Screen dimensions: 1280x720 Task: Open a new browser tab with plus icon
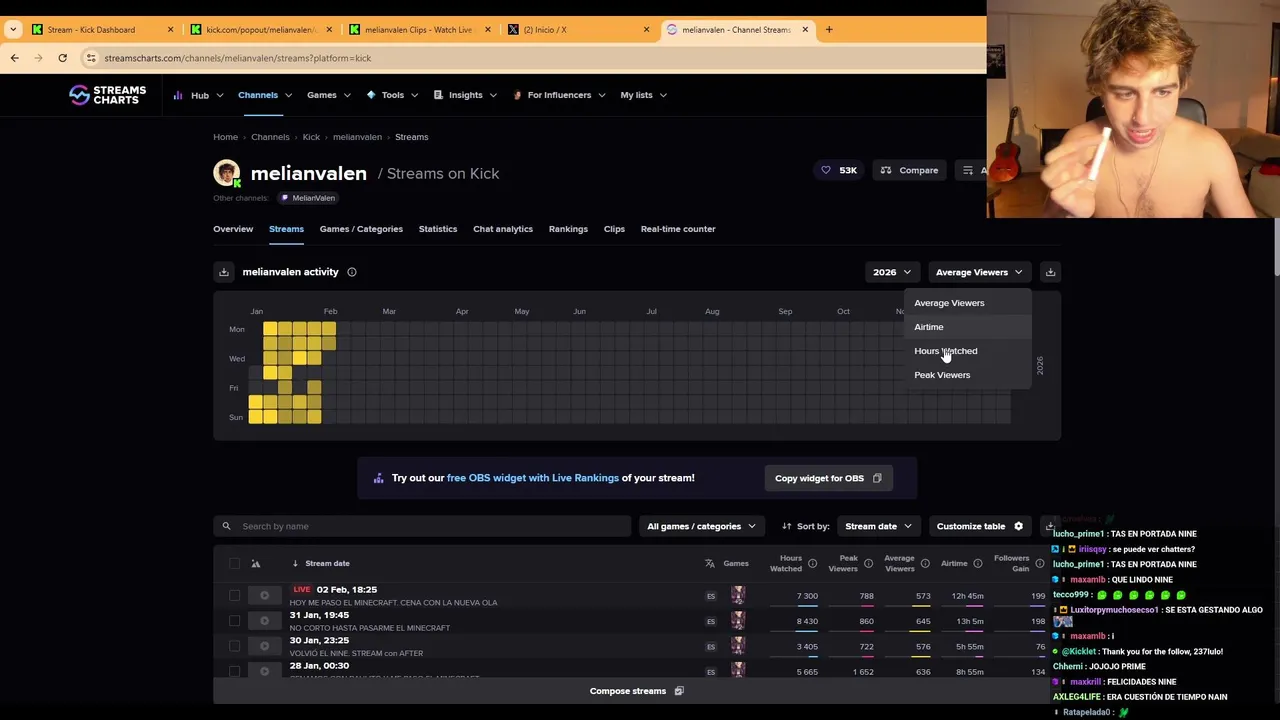(829, 29)
